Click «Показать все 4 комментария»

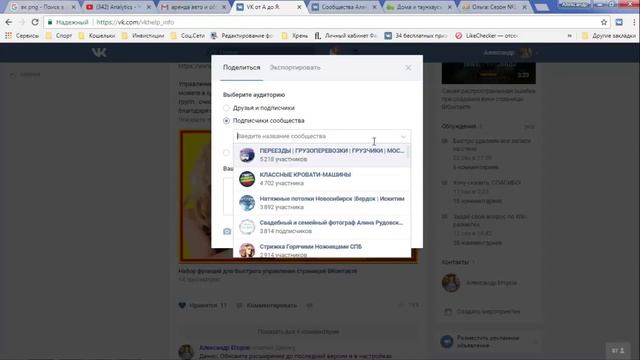pos(298,331)
